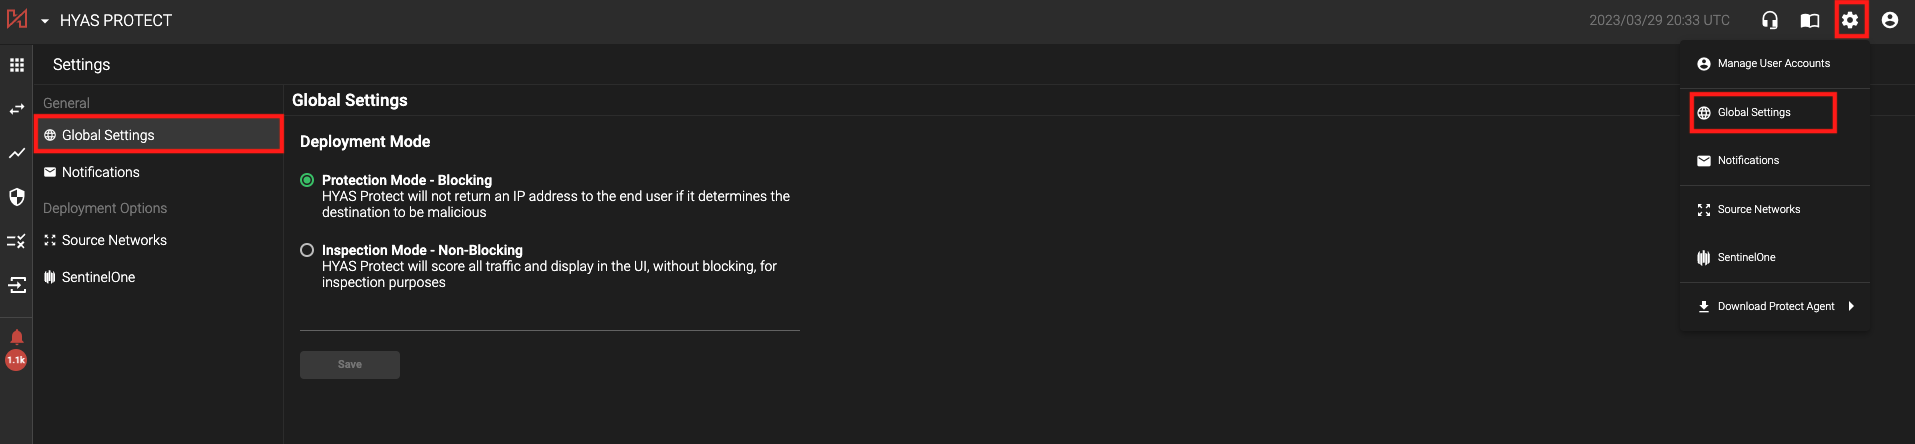Open the analytics trend line icon

17,153
